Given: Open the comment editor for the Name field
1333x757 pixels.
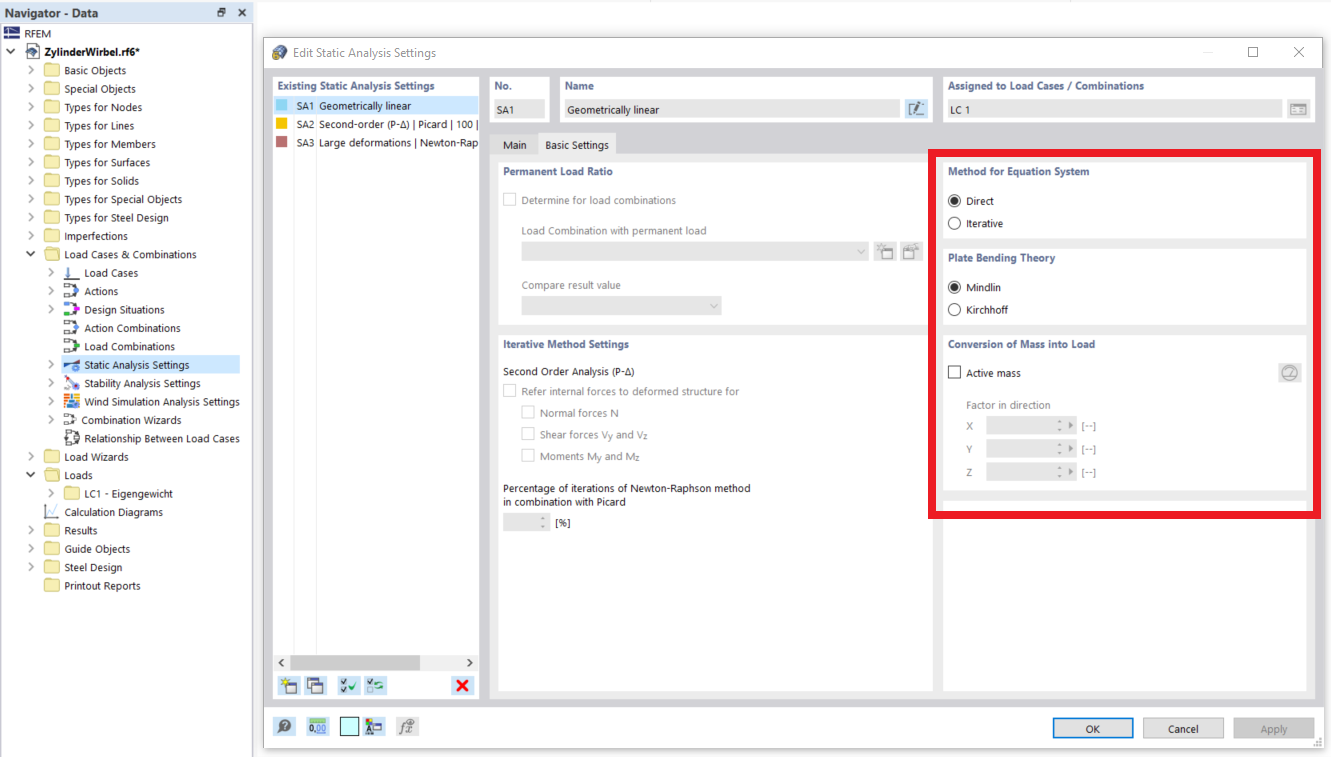Looking at the screenshot, I should (916, 109).
